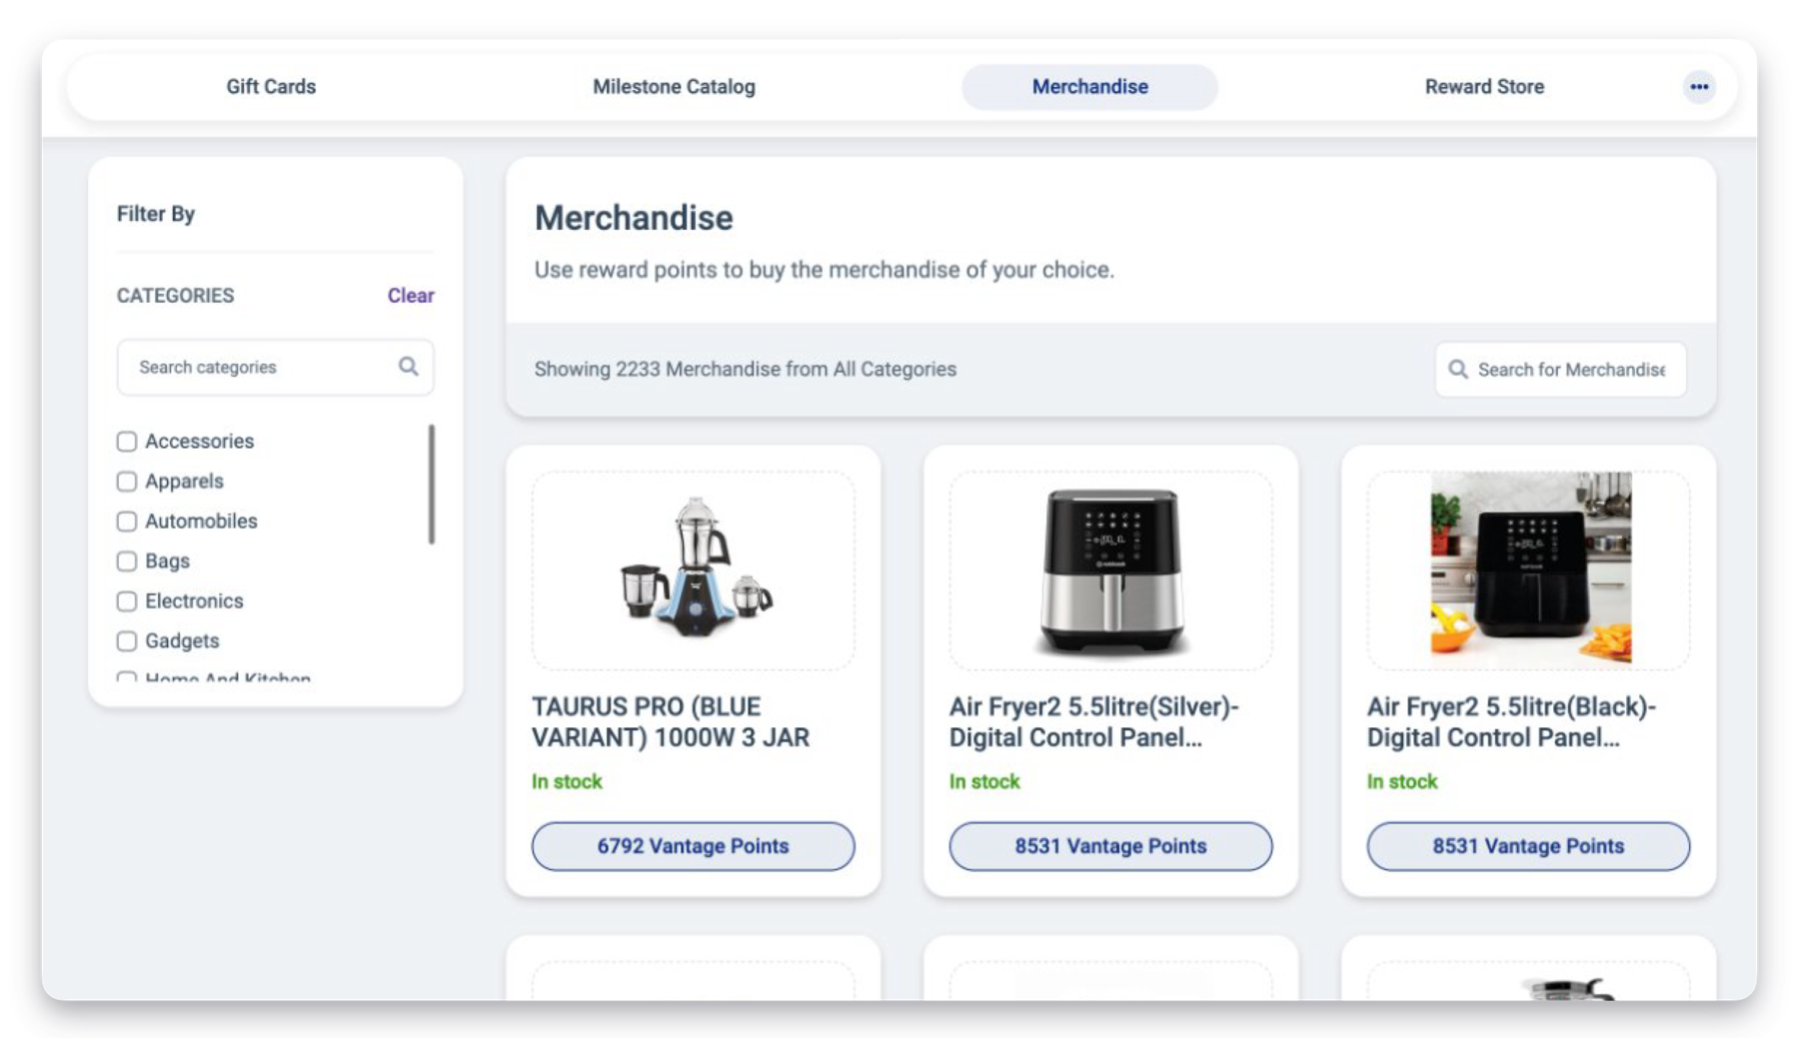Select the Bags category checkbox

(127, 561)
